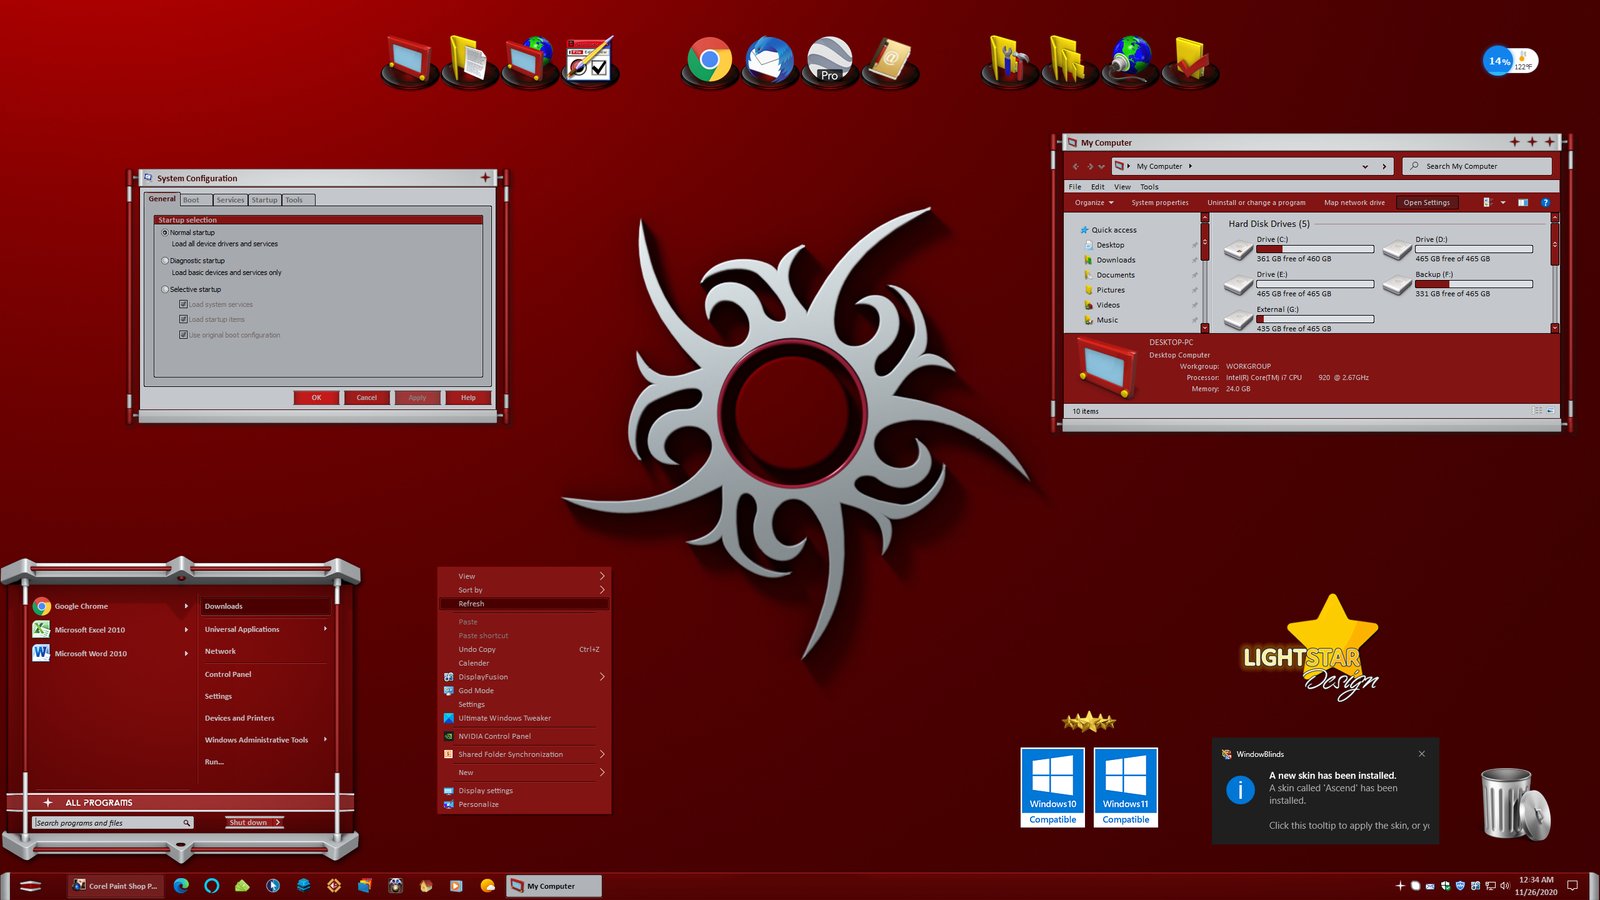Open help icon in My Computer toolbar
This screenshot has width=1600, height=900.
click(1545, 202)
